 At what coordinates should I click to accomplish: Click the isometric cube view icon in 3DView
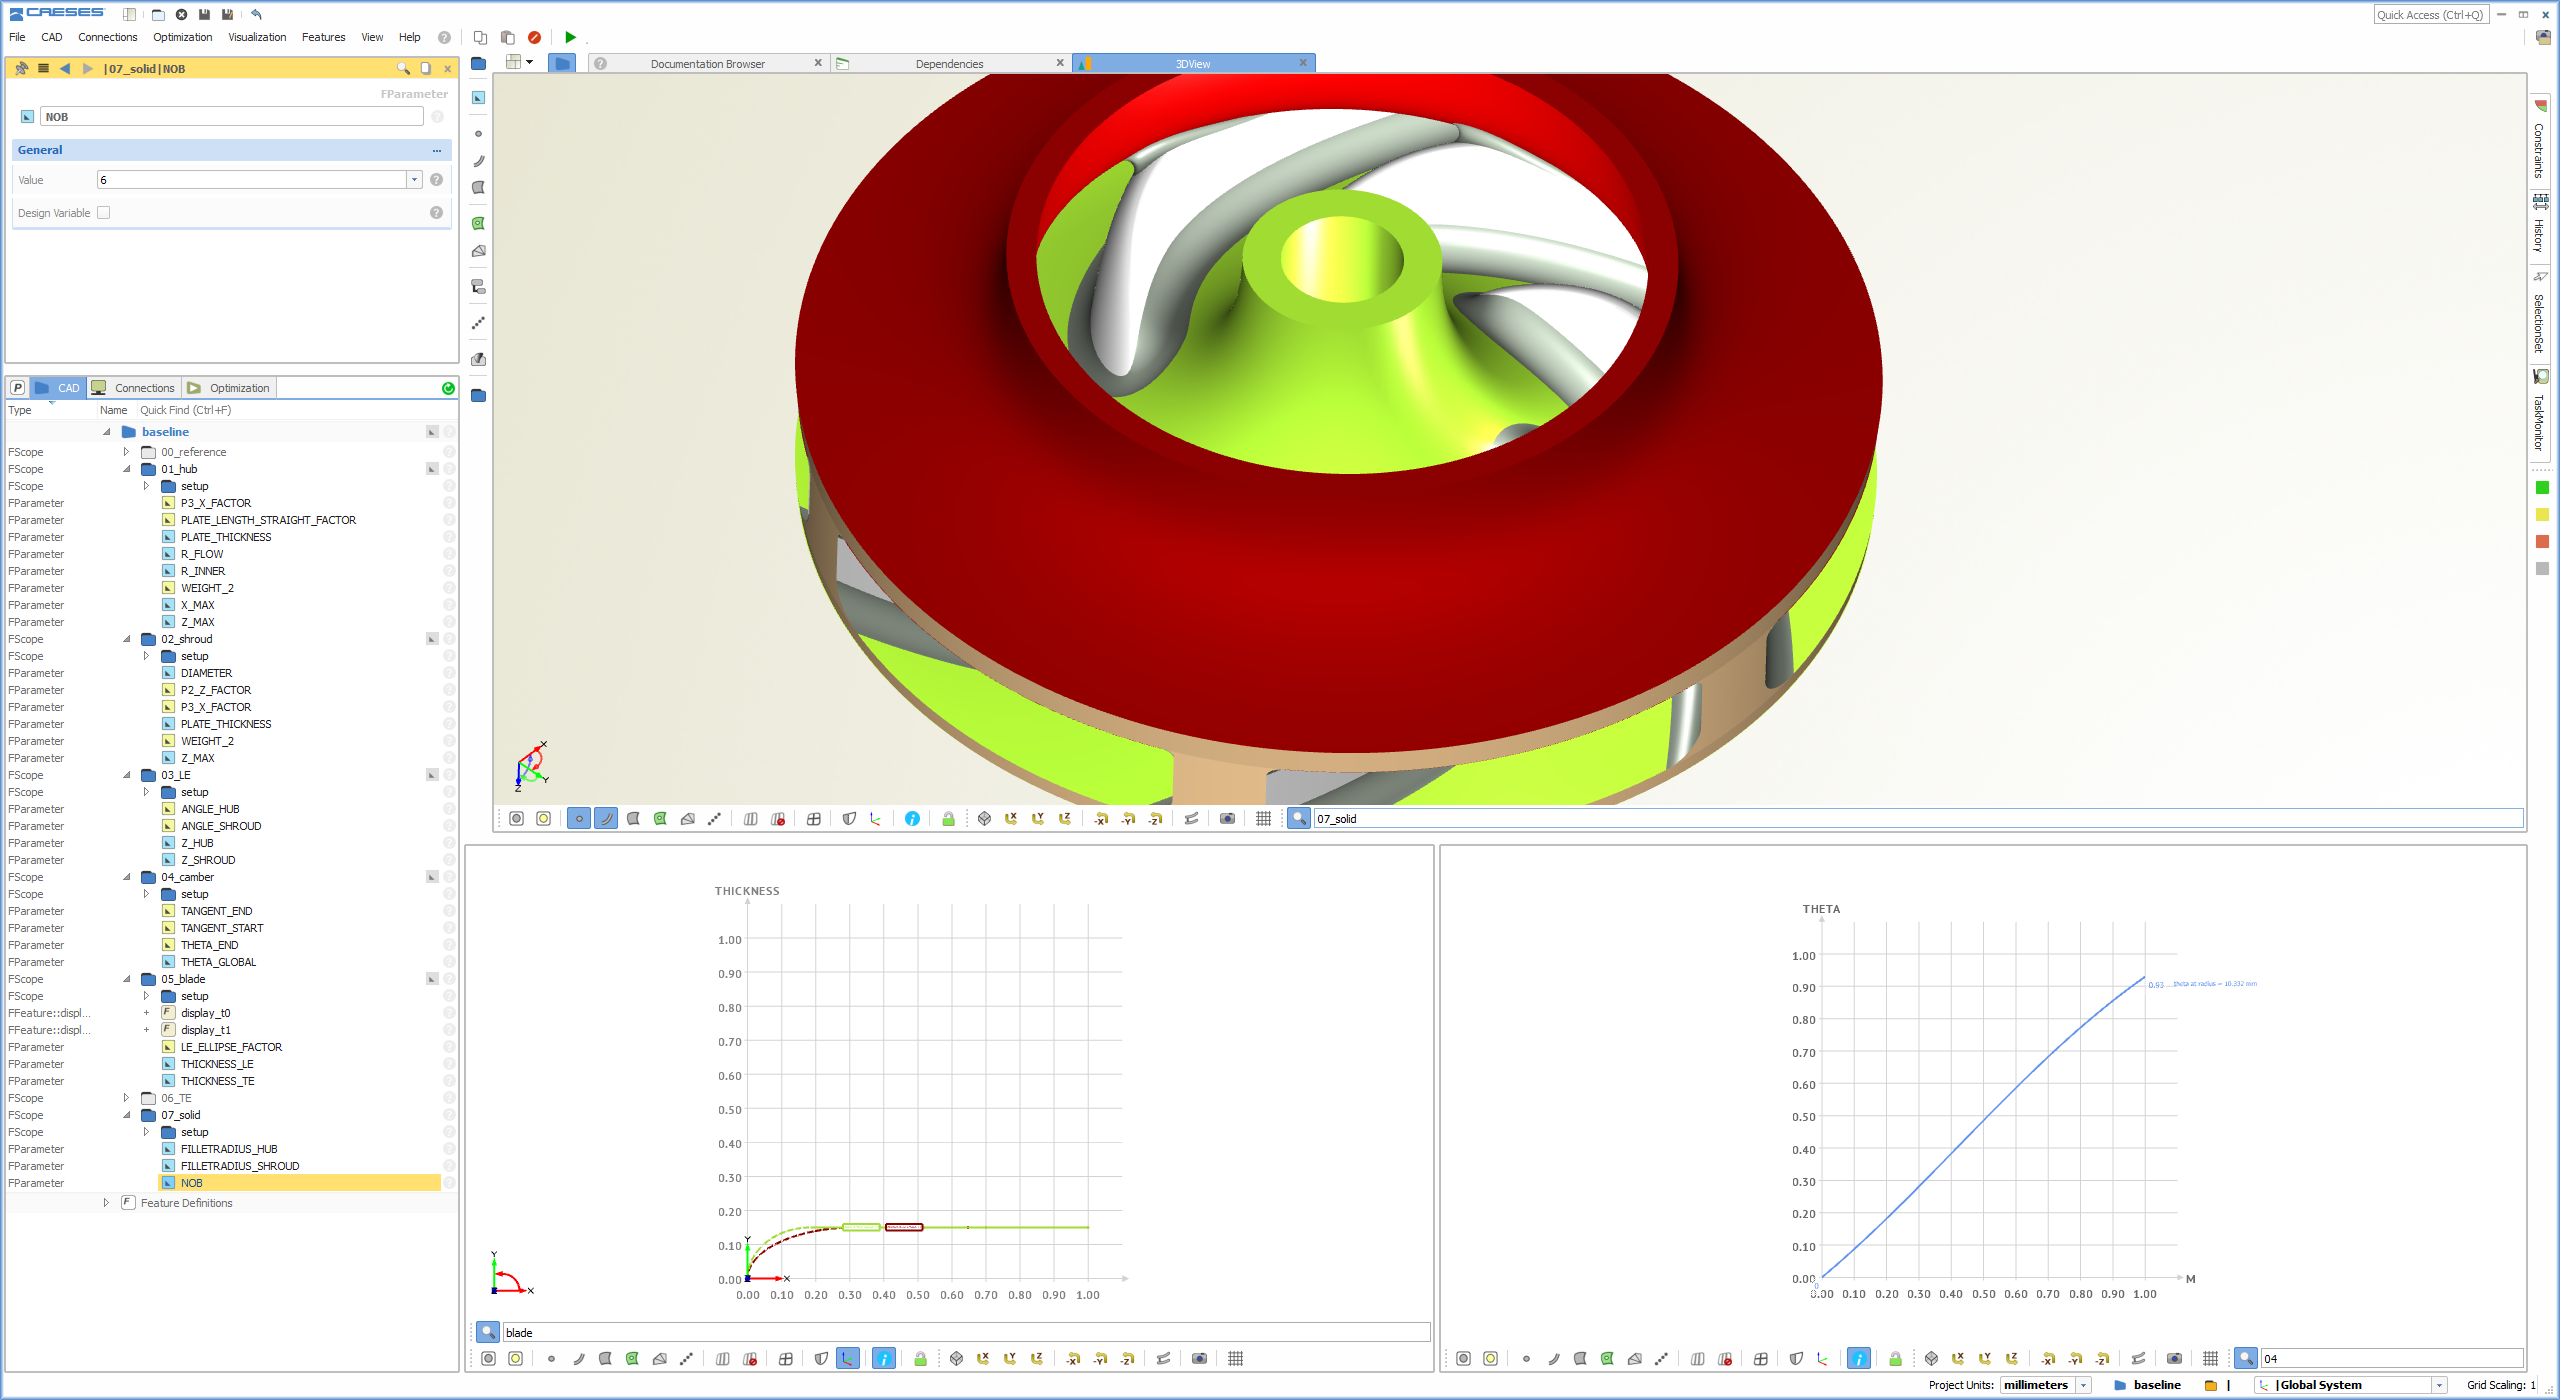pyautogui.click(x=984, y=818)
